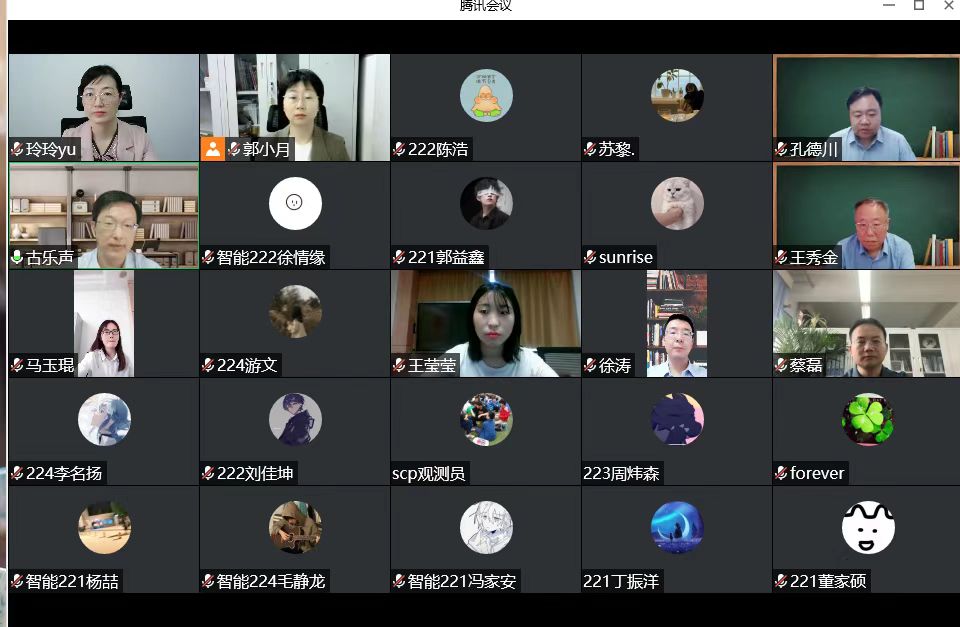Screen dimensions: 960x627
Task: Click sunrise's cat avatar
Action: pyautogui.click(x=677, y=203)
